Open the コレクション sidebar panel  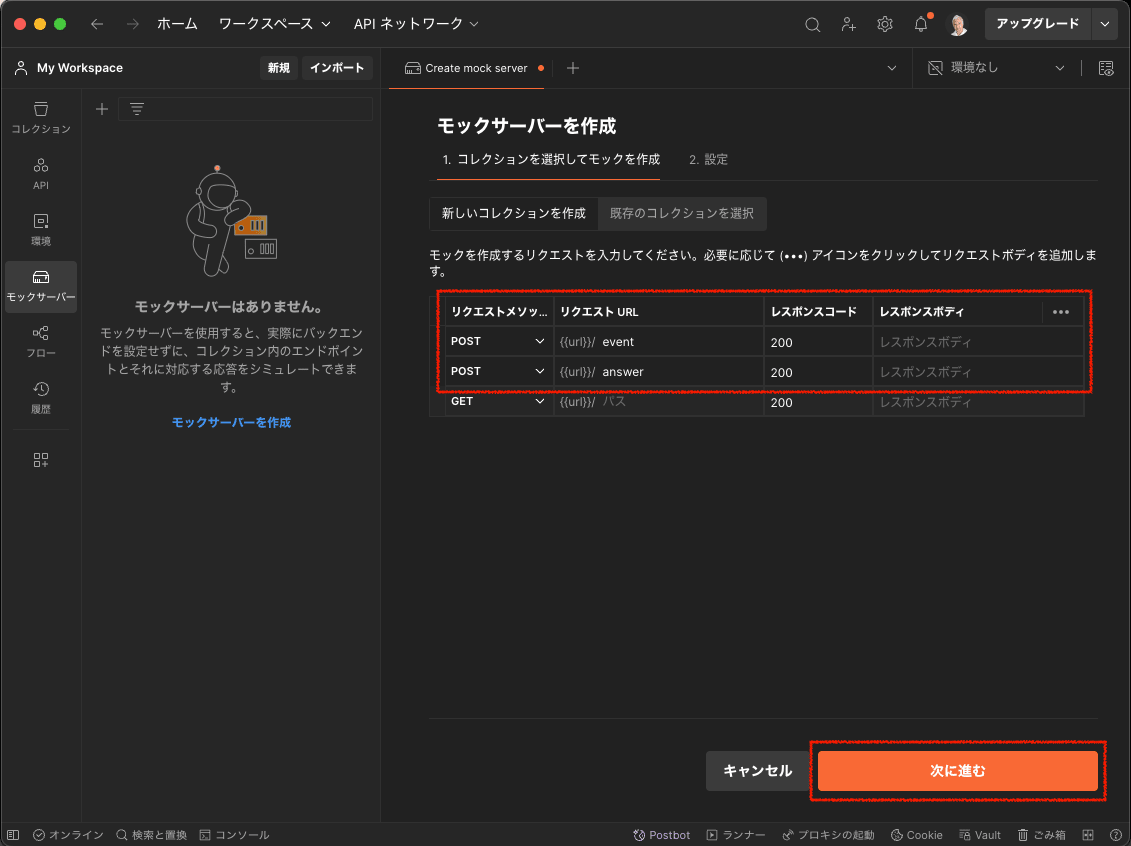coord(40,117)
